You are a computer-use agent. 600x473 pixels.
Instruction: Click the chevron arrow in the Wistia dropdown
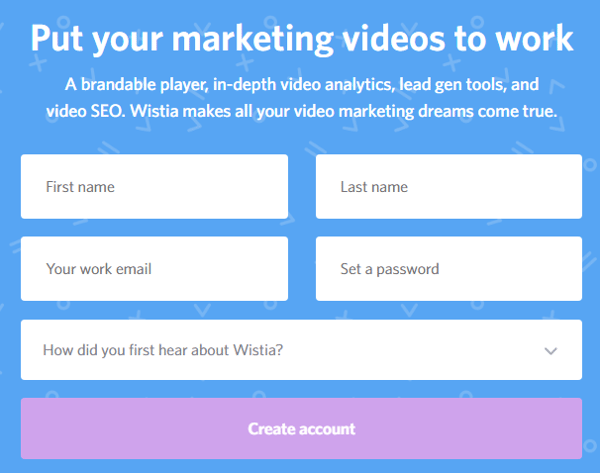click(x=551, y=351)
